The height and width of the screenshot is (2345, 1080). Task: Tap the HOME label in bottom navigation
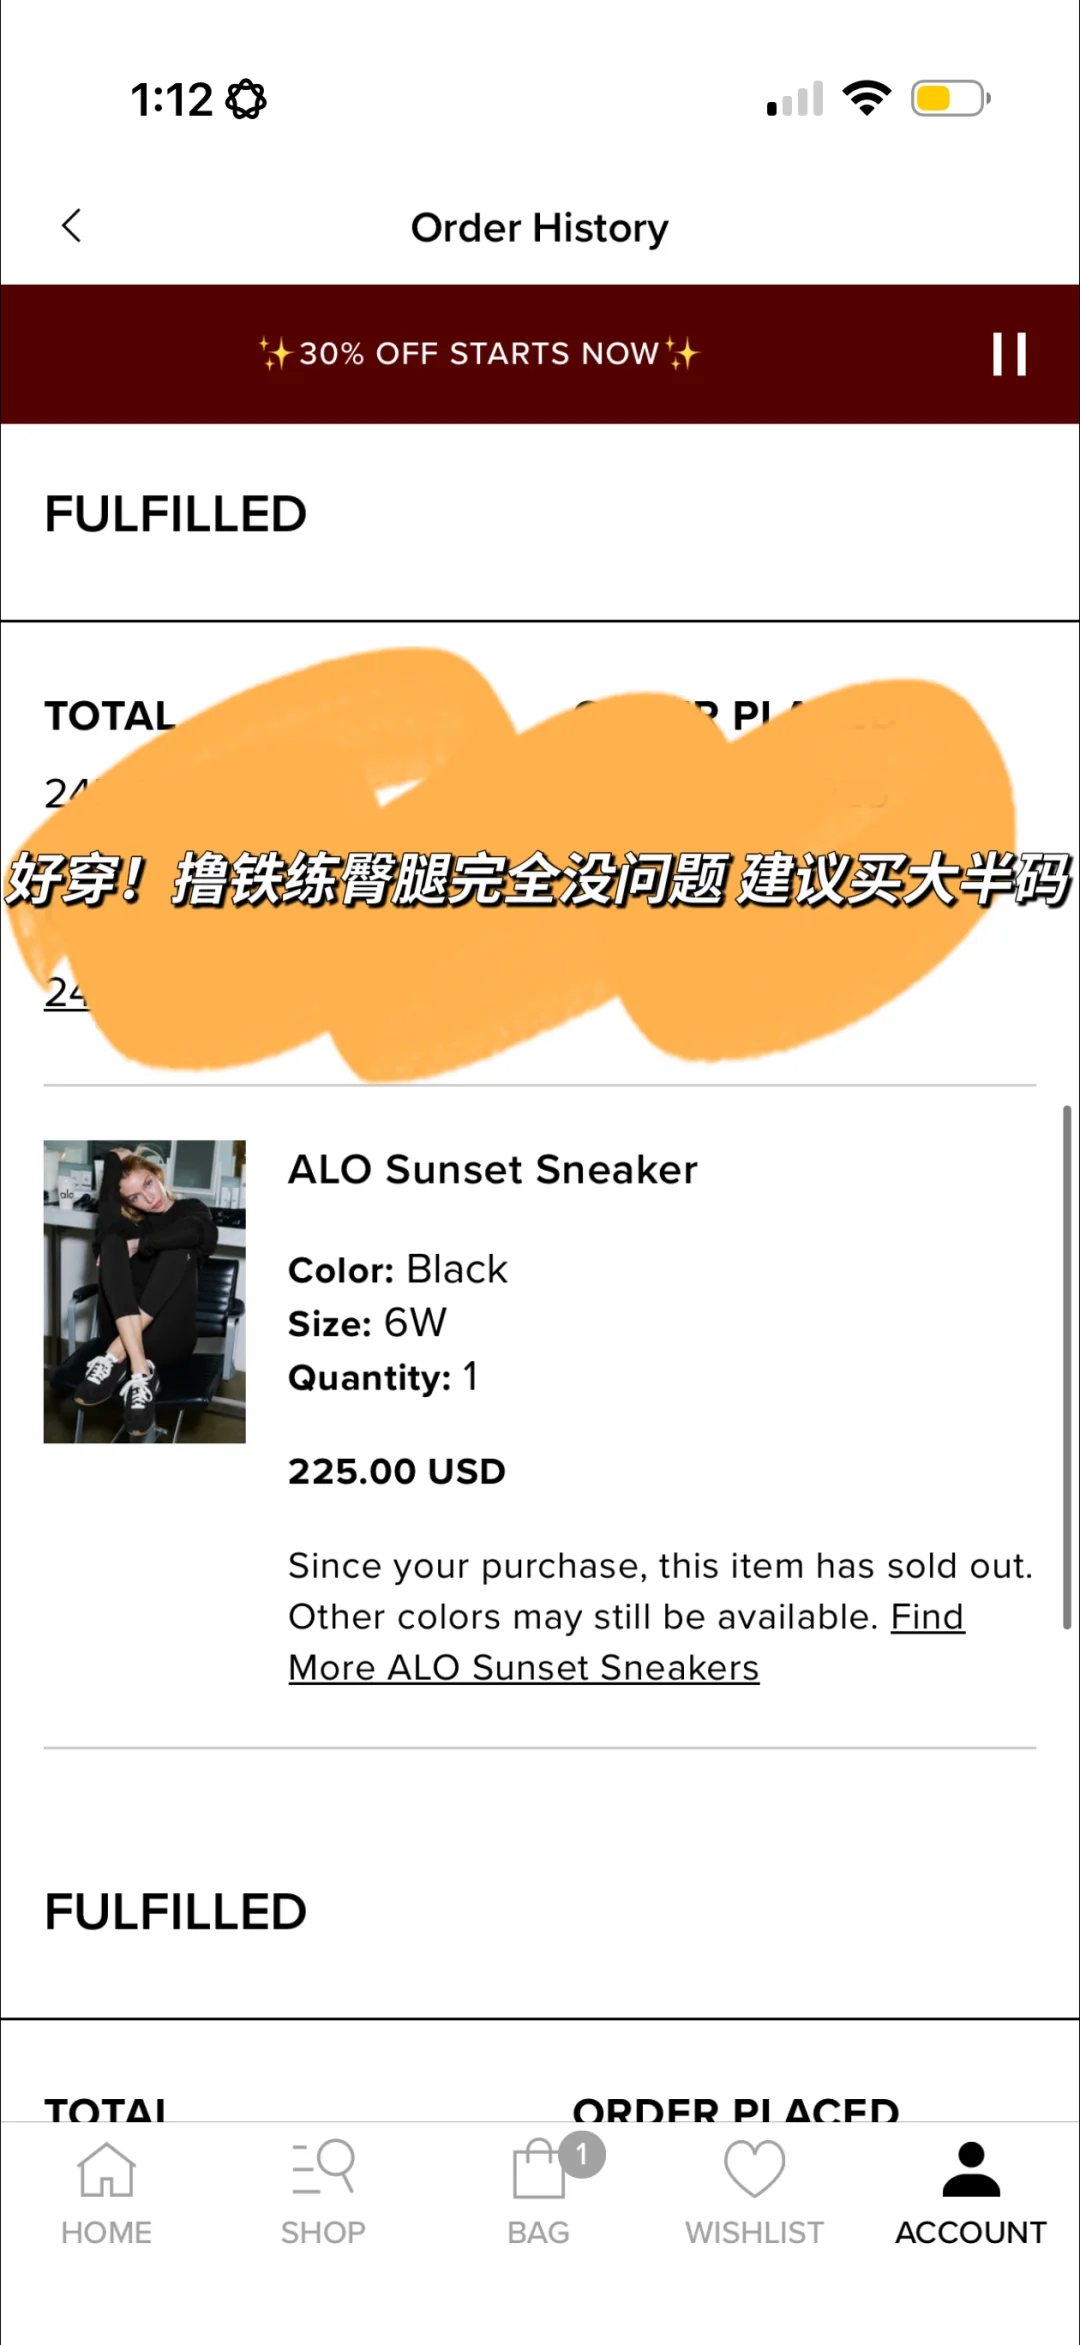(106, 2232)
